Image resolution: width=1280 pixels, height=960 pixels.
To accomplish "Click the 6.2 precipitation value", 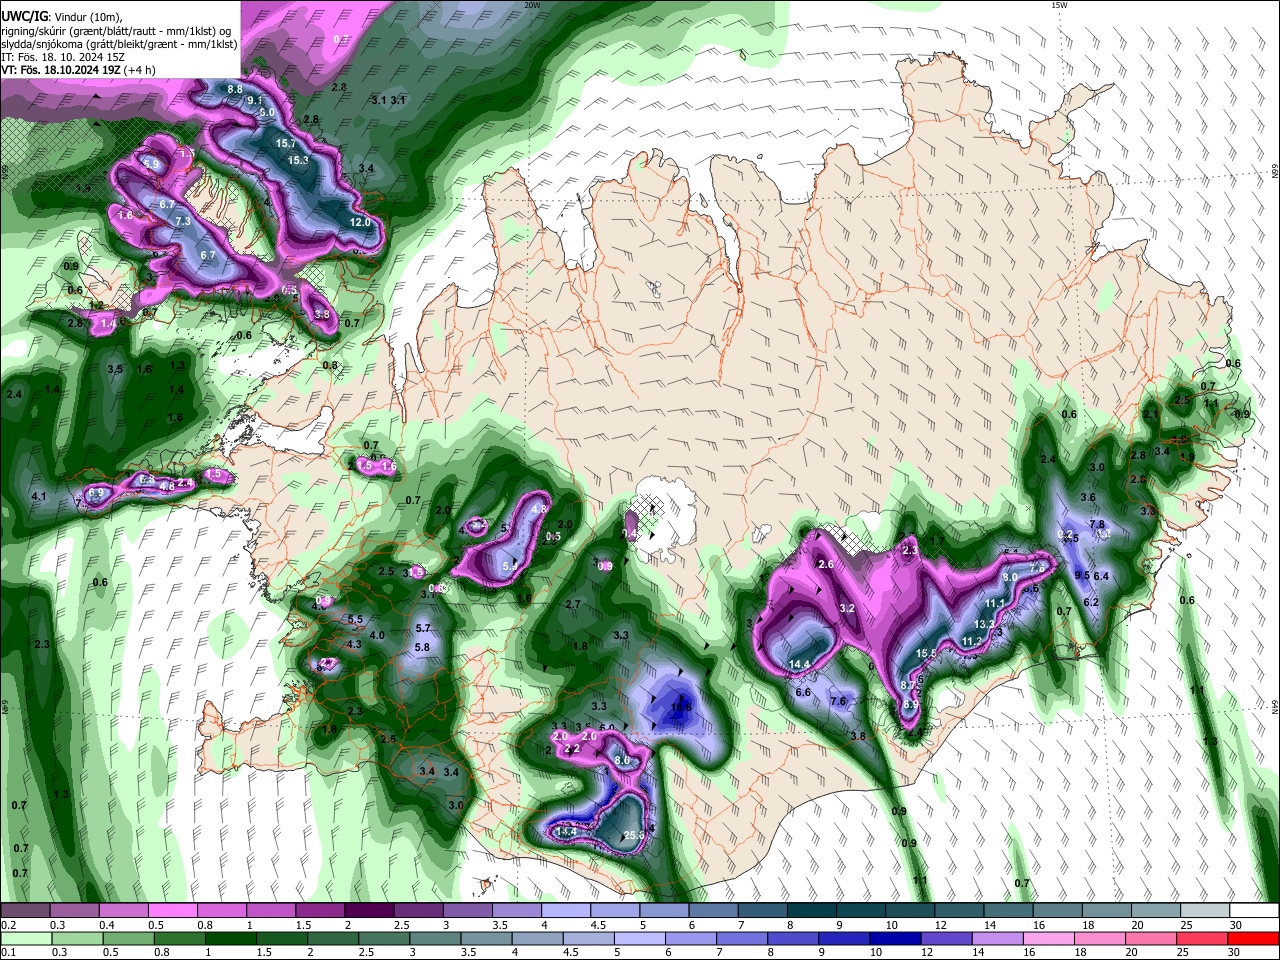I will pos(1091,602).
